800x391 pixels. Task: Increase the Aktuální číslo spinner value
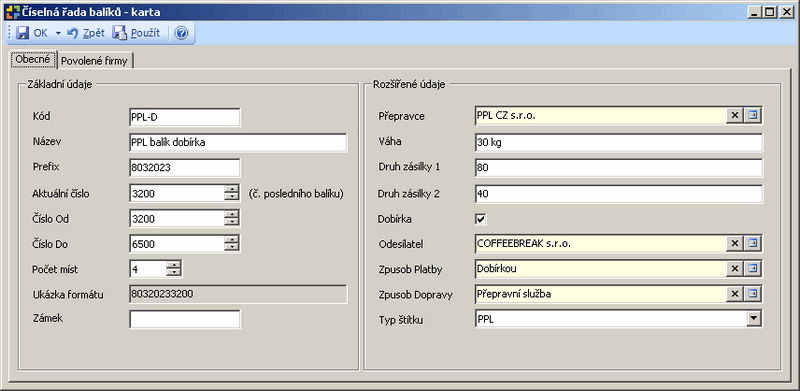[x=232, y=189]
